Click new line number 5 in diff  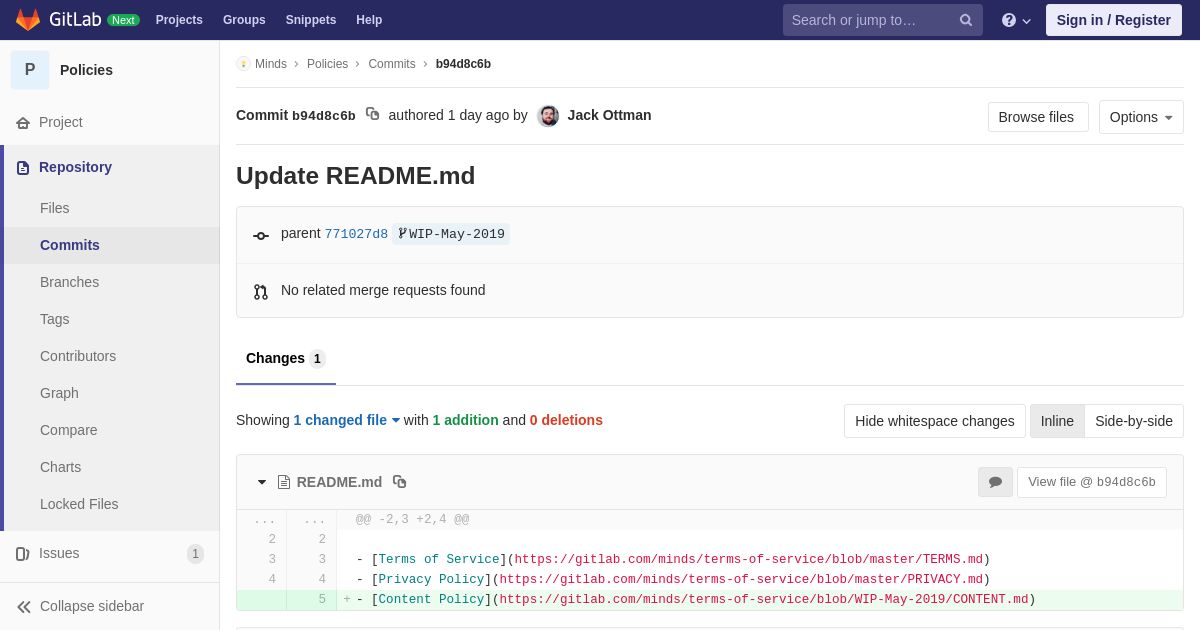coord(322,600)
